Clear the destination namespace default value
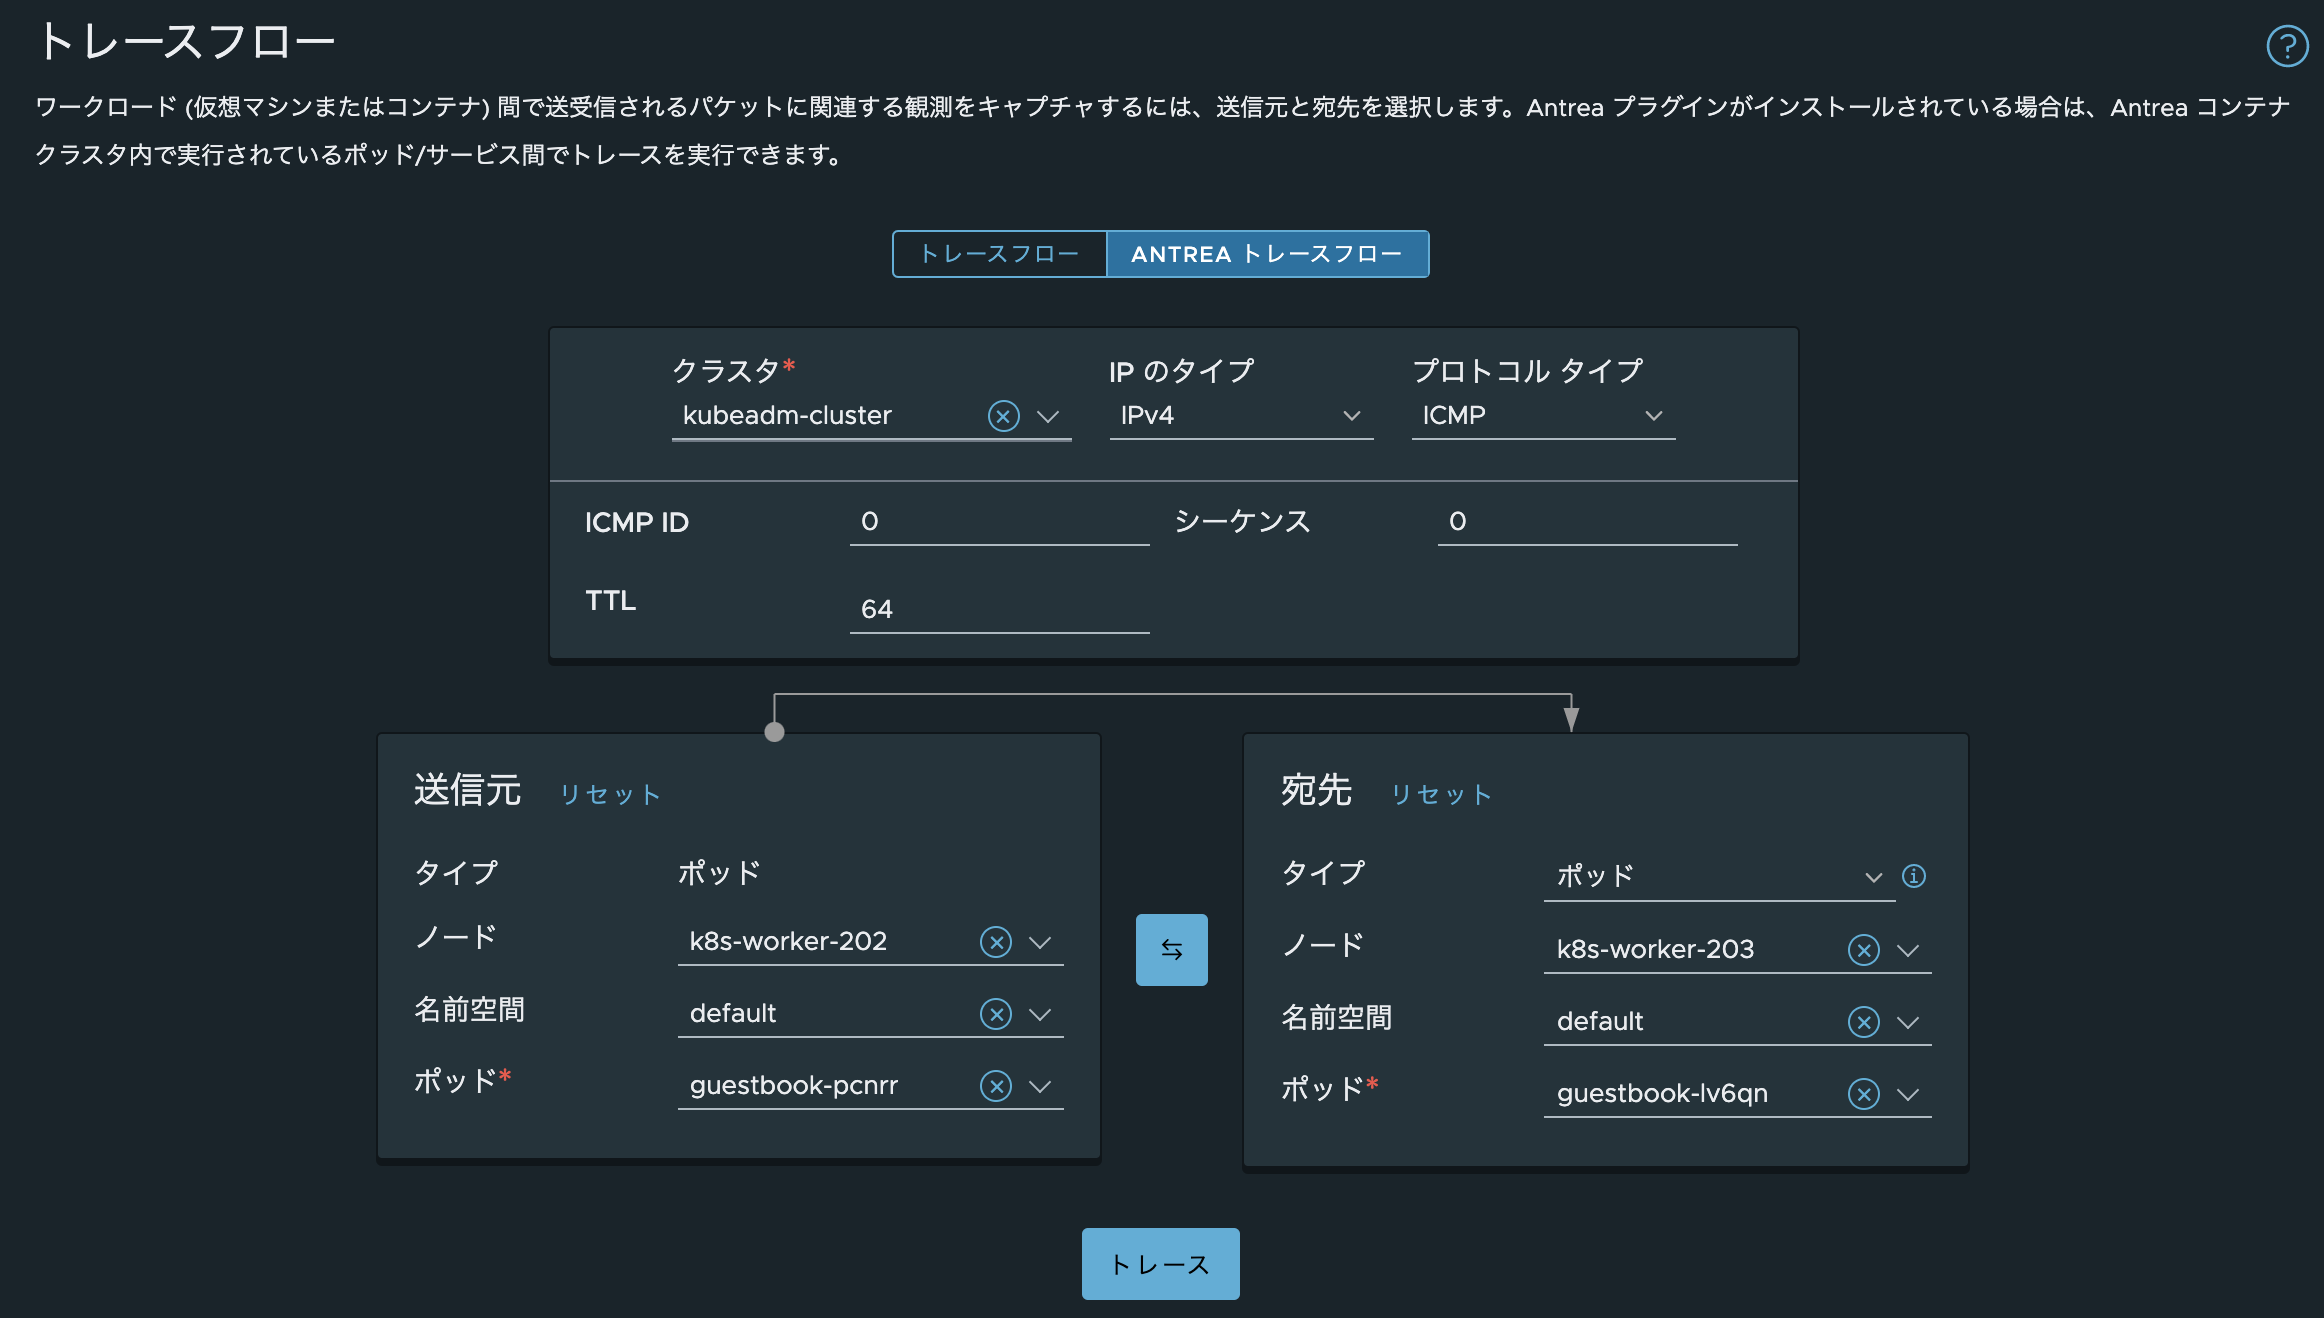 pos(1863,1022)
